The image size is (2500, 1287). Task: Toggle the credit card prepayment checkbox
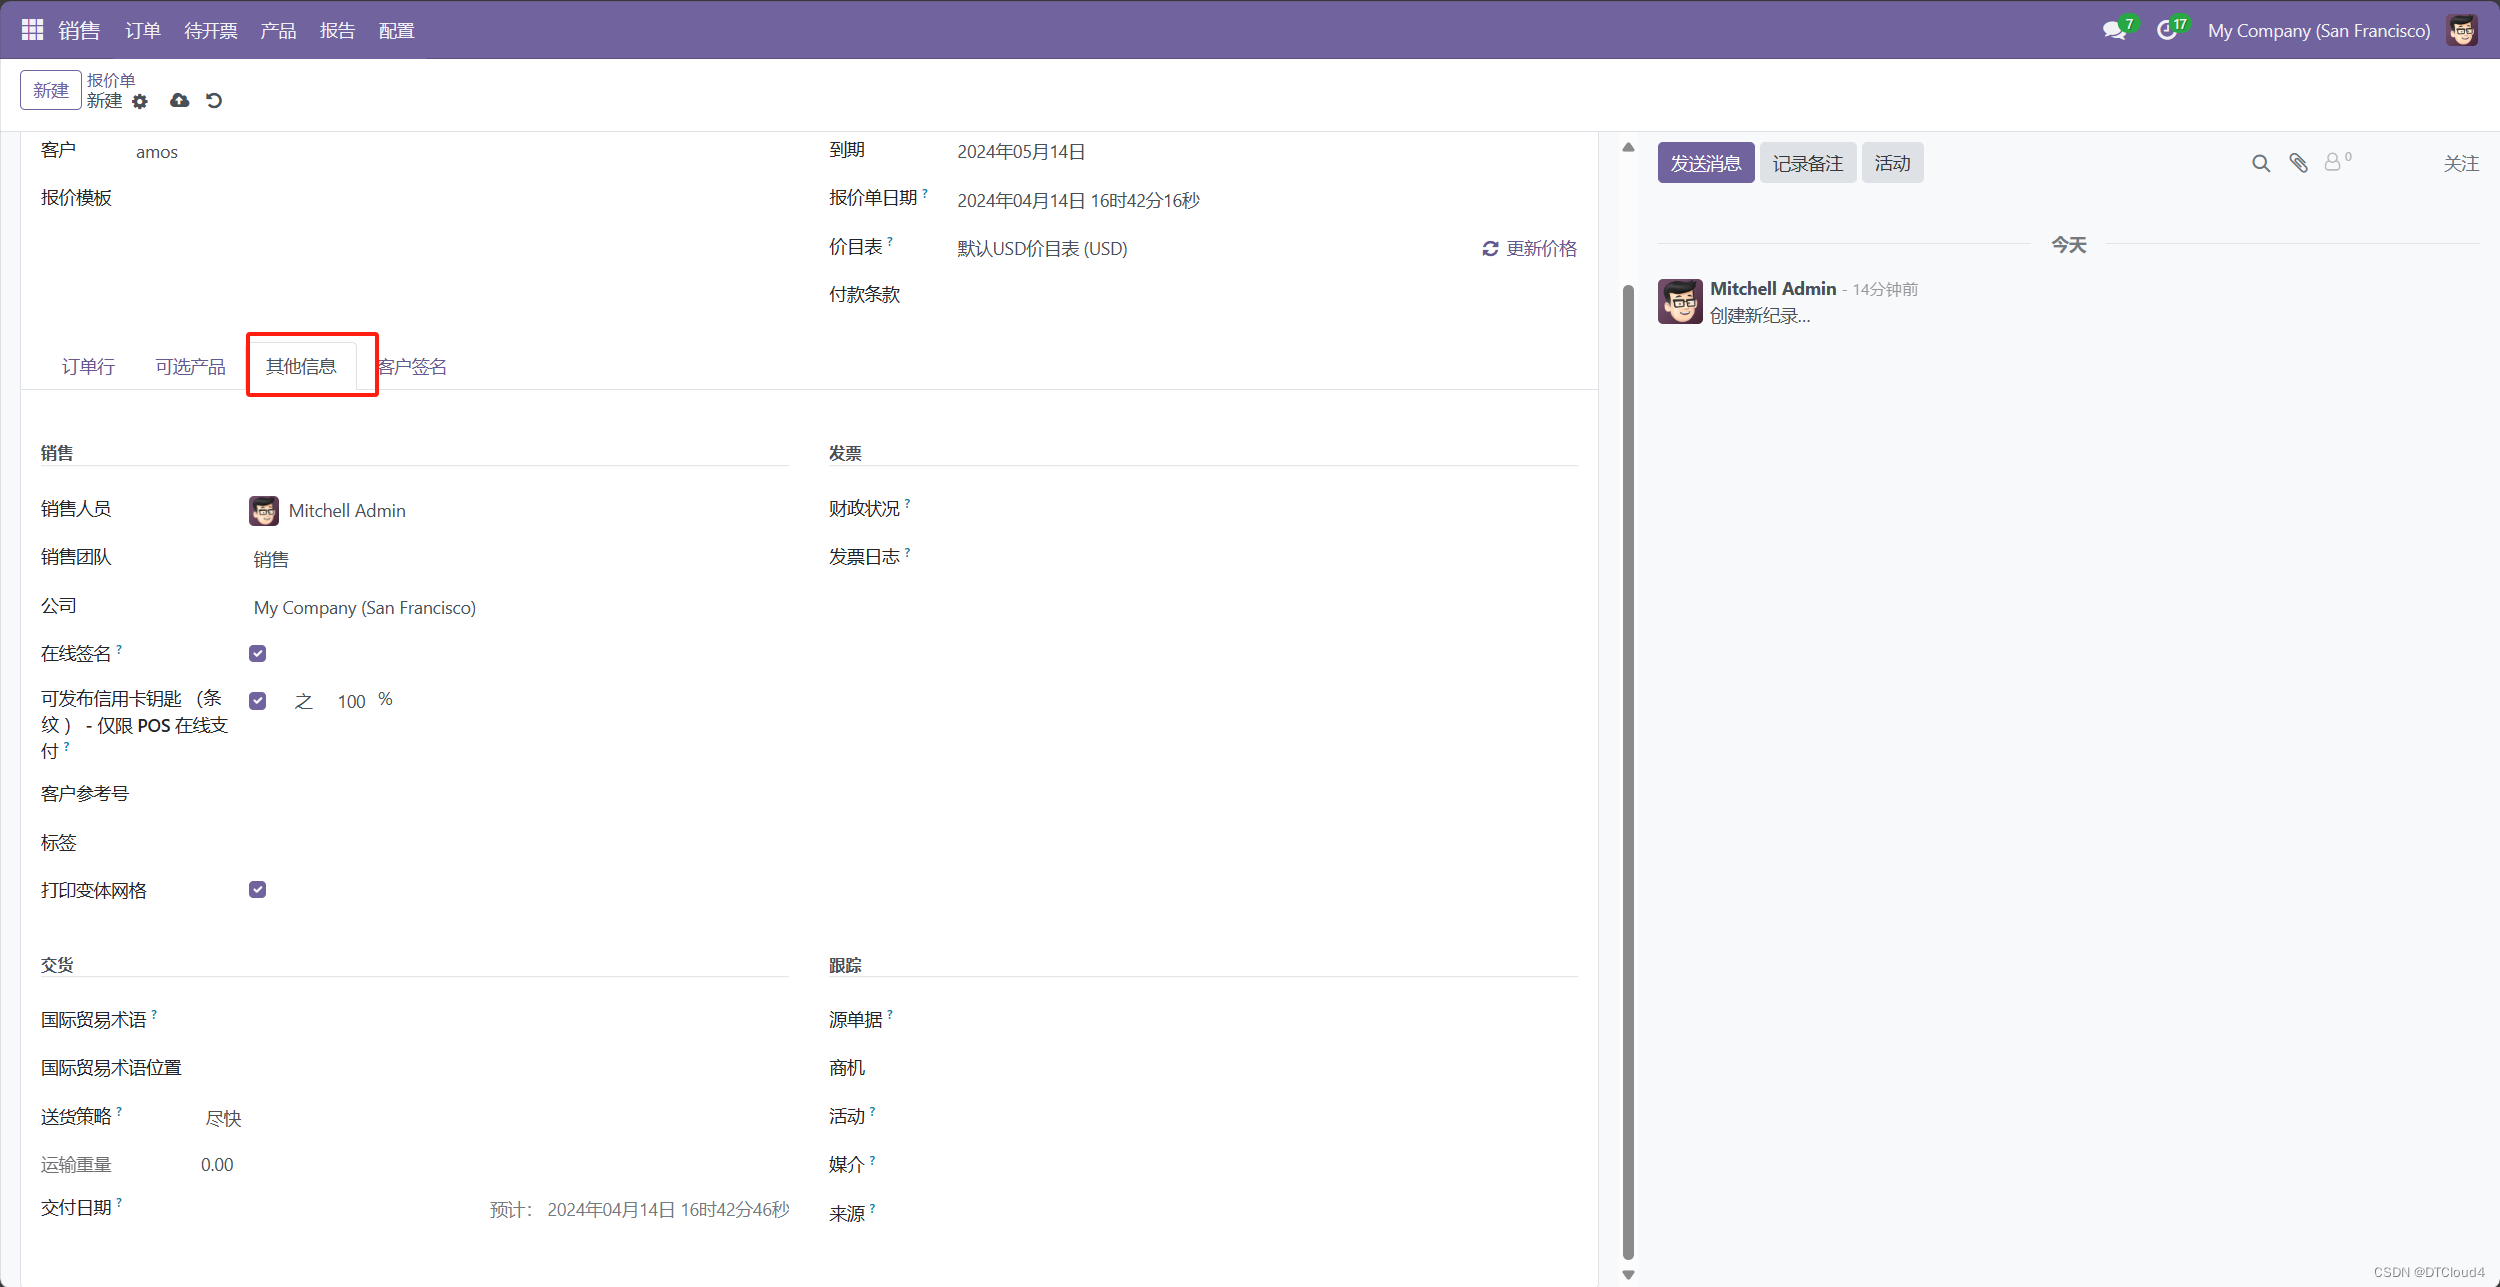tap(257, 701)
